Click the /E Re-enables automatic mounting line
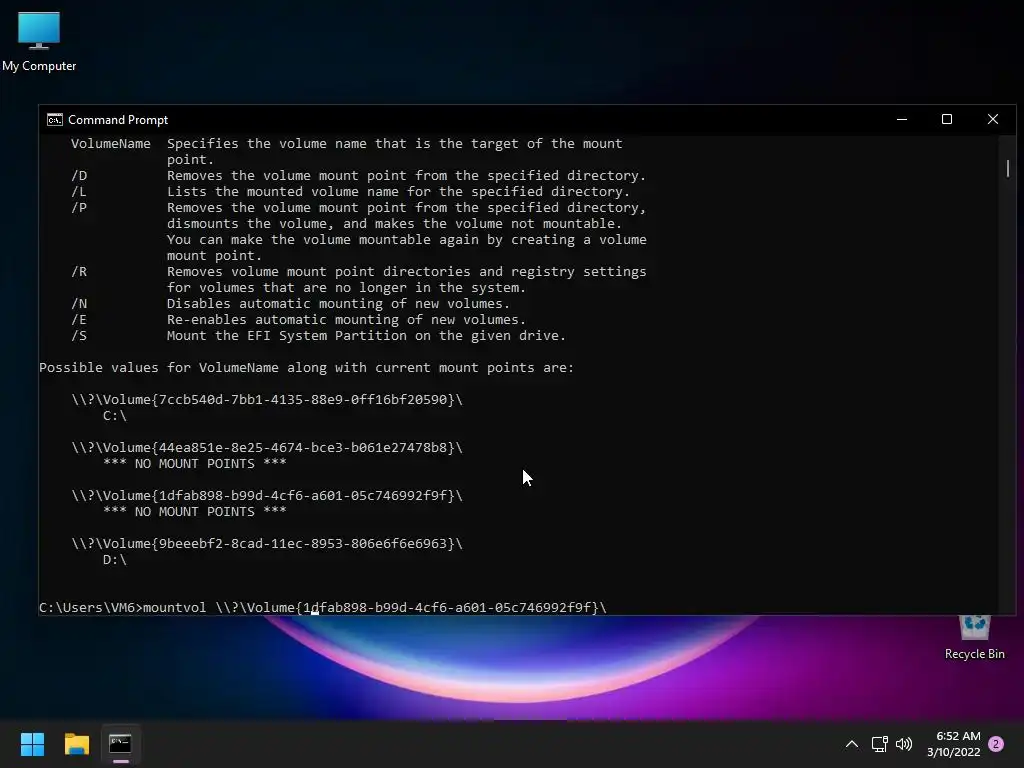 tap(298, 320)
